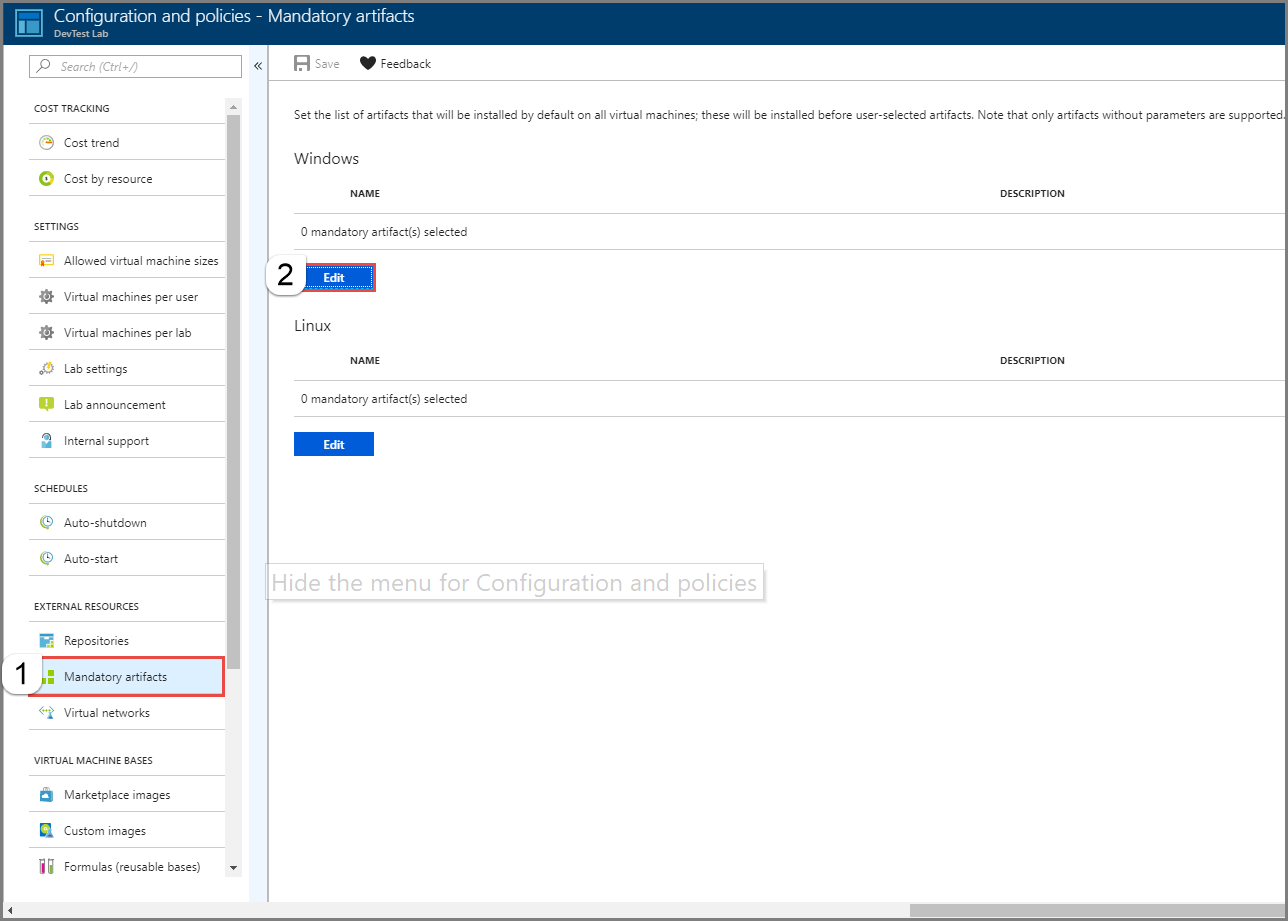Click the Windows section heading
The width and height of the screenshot is (1288, 921).
click(x=326, y=158)
